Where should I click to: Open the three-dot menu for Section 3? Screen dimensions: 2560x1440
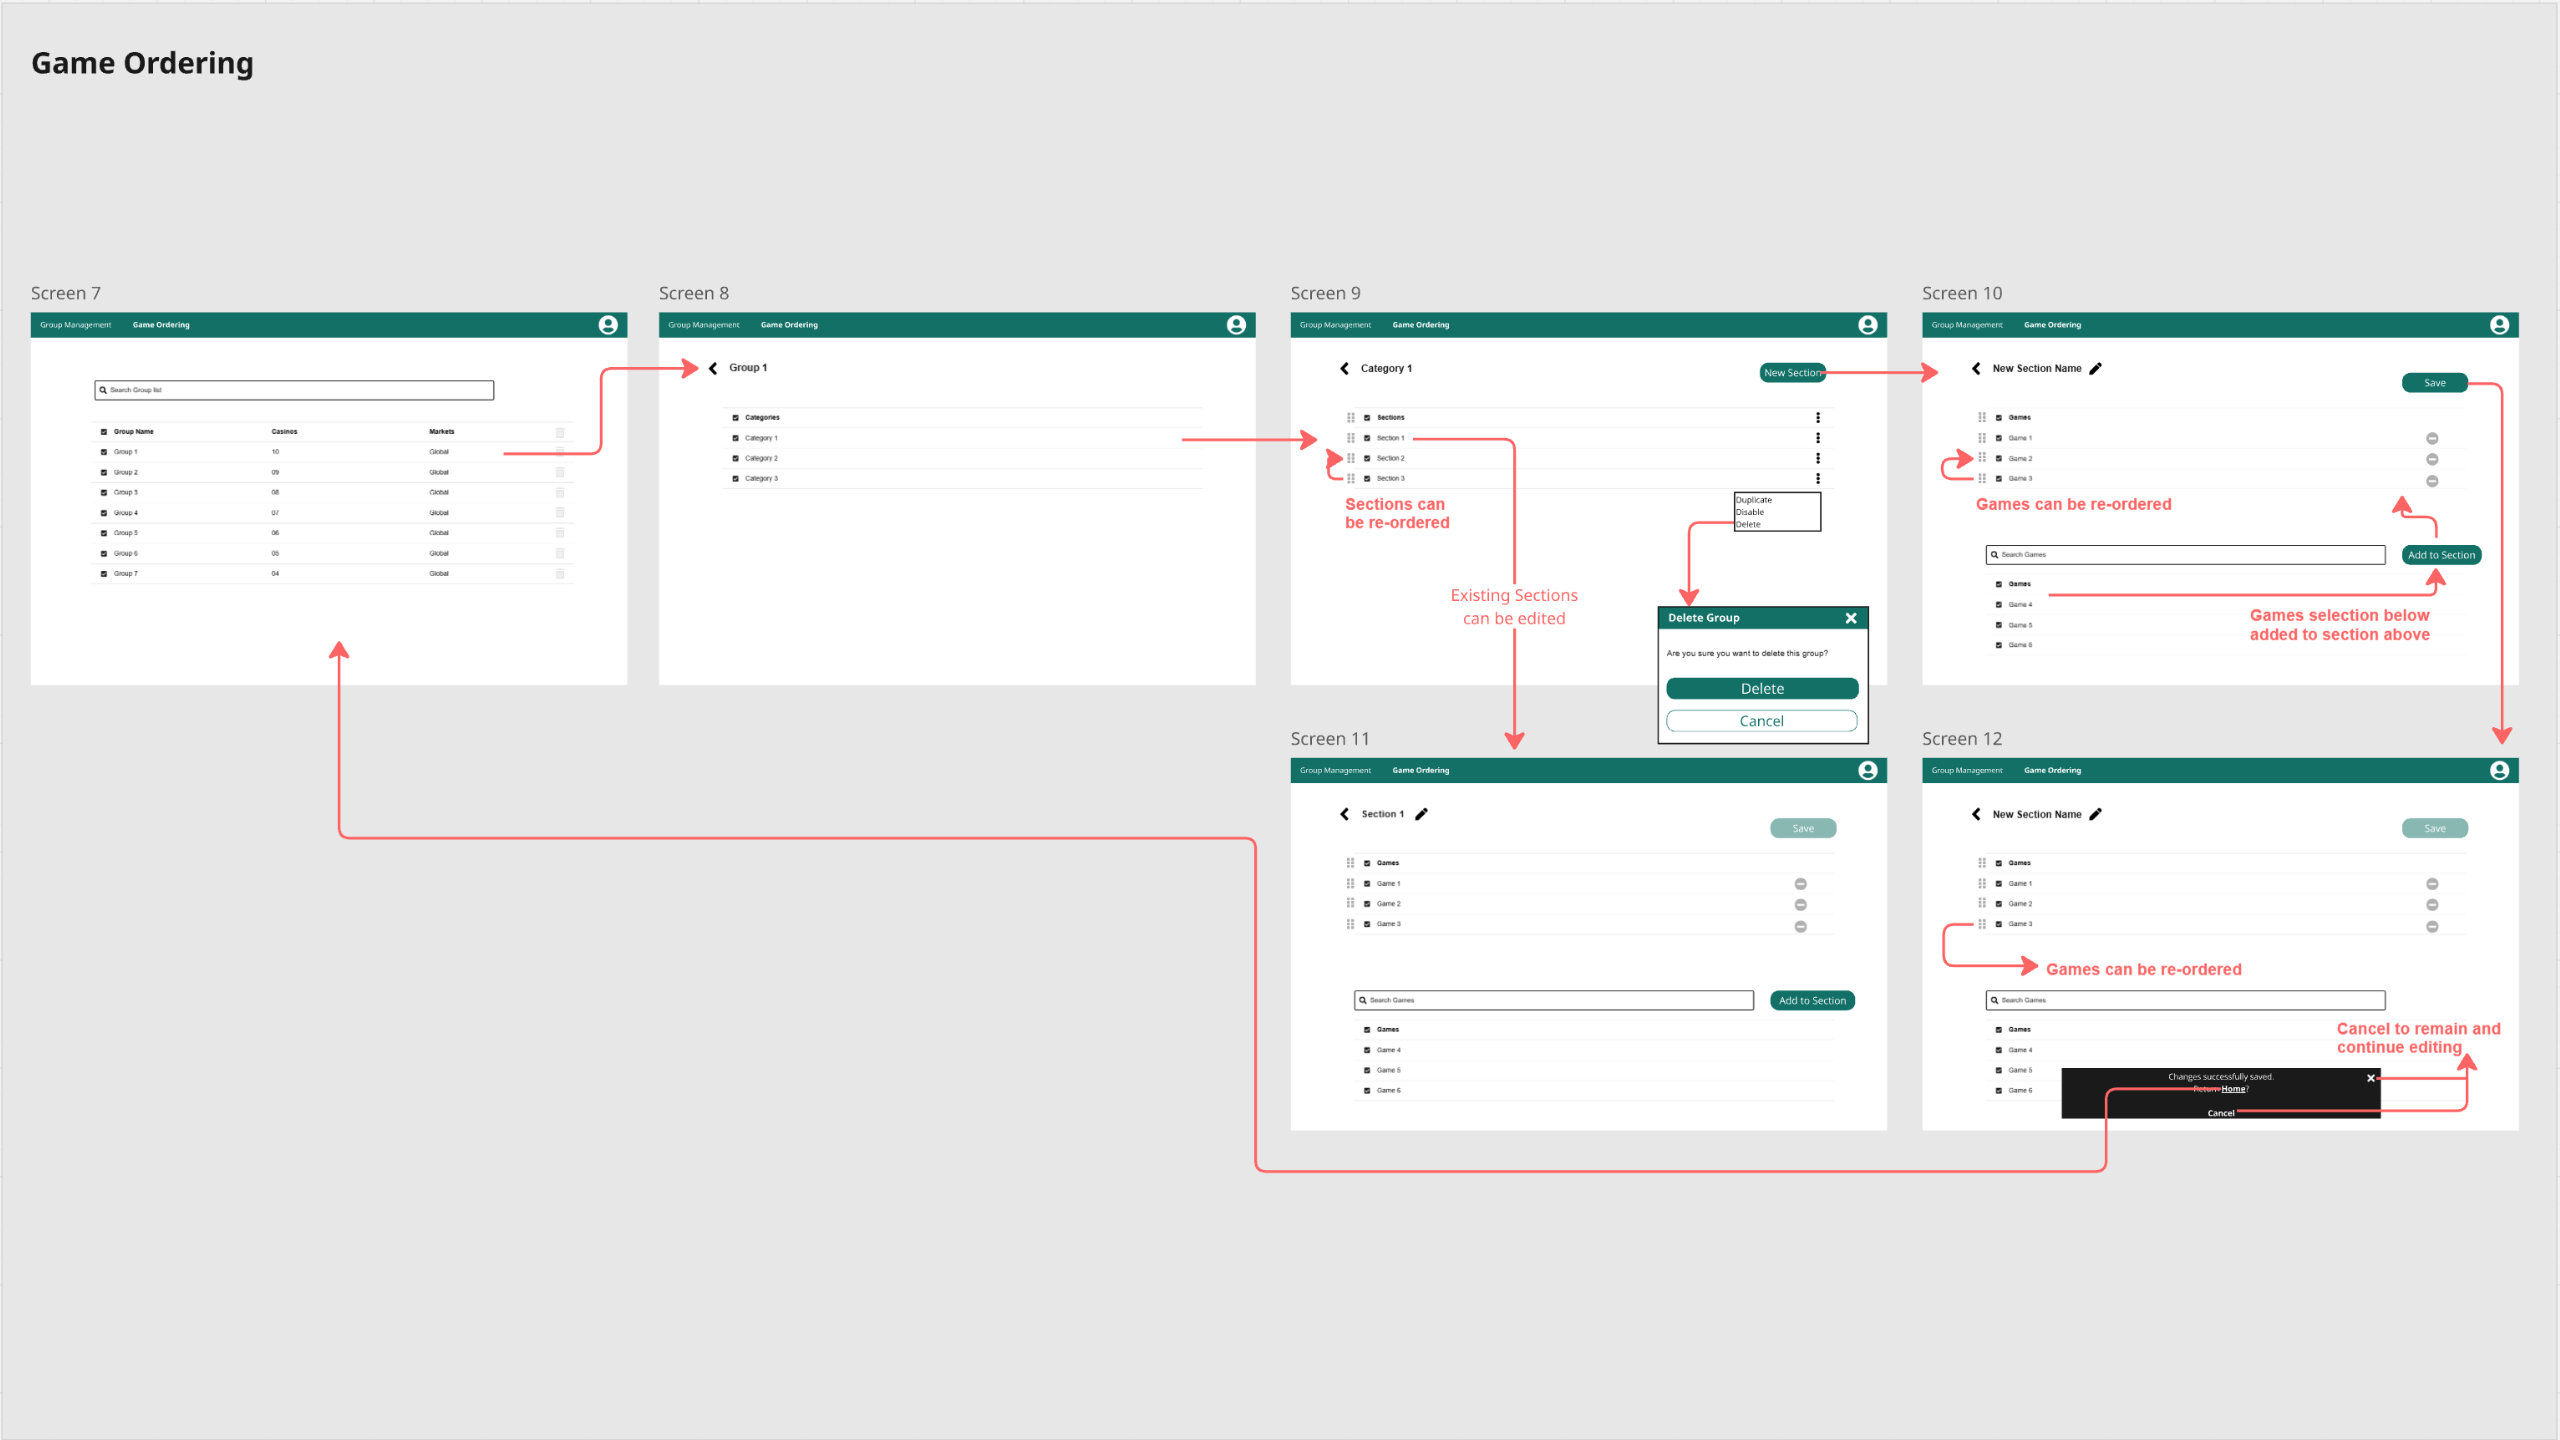pyautogui.click(x=1819, y=479)
